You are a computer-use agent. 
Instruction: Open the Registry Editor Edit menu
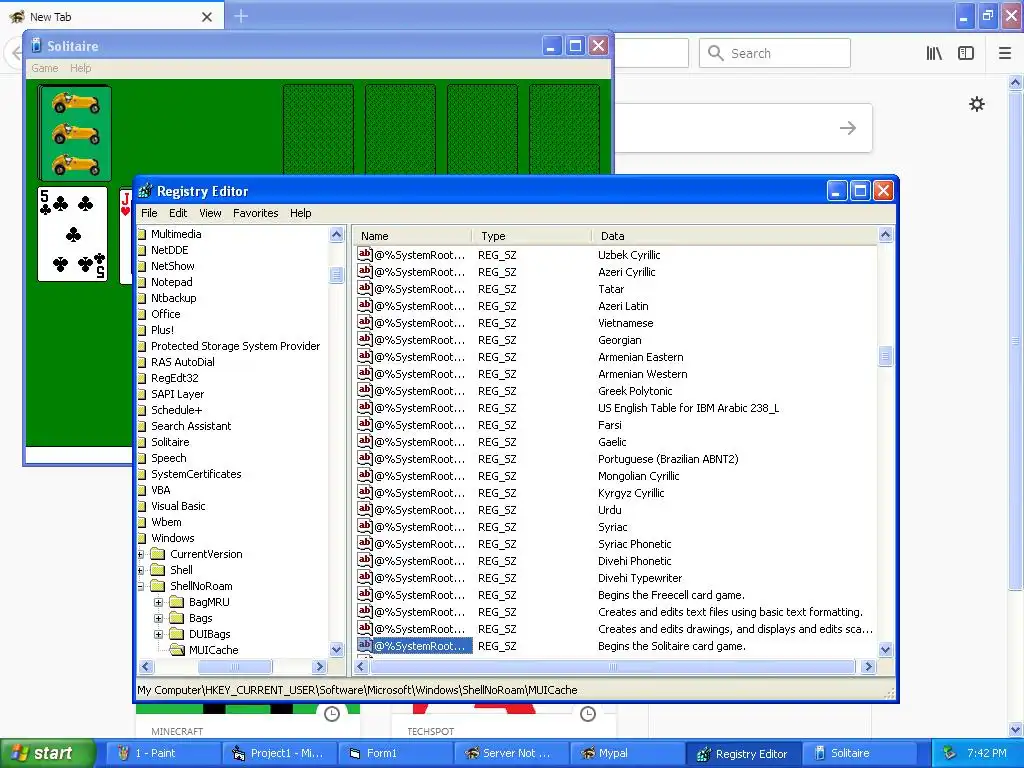coord(178,213)
